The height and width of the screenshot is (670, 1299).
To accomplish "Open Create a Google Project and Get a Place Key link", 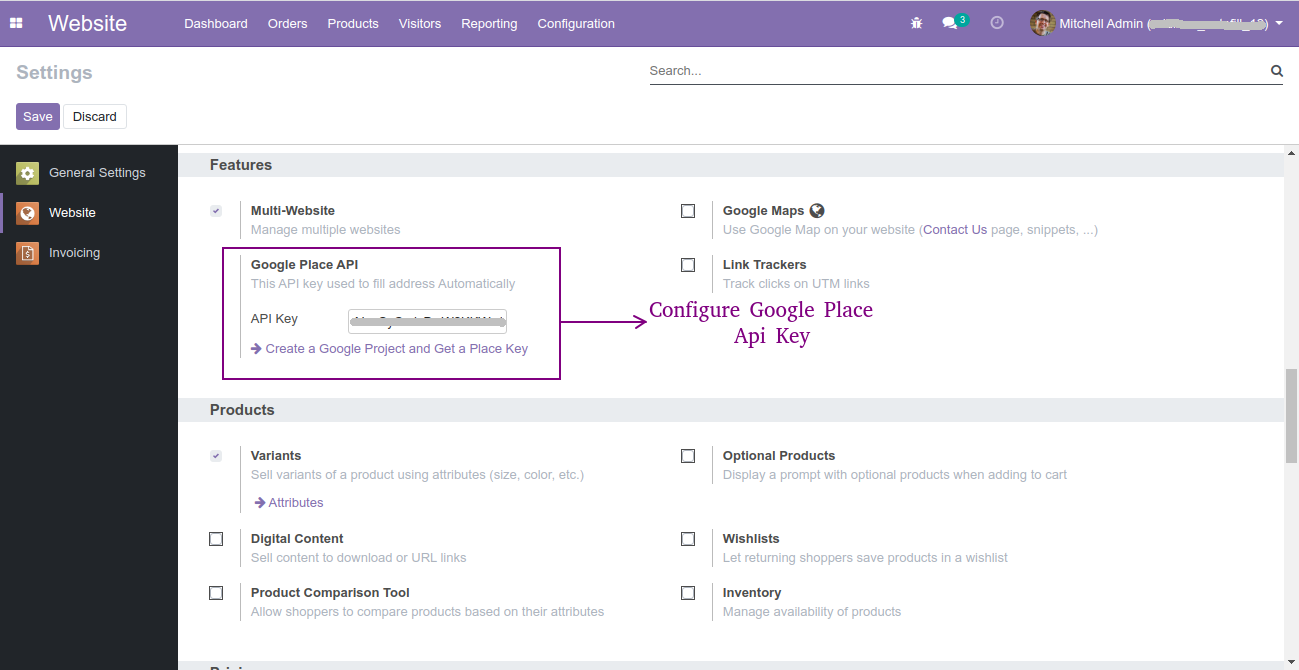I will tap(397, 349).
